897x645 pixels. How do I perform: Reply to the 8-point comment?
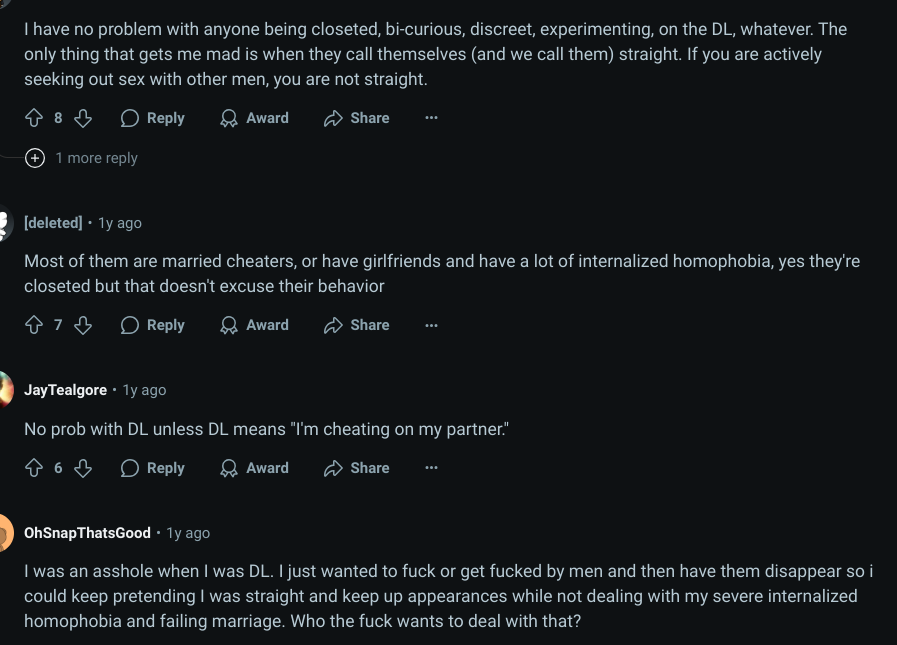coord(153,118)
